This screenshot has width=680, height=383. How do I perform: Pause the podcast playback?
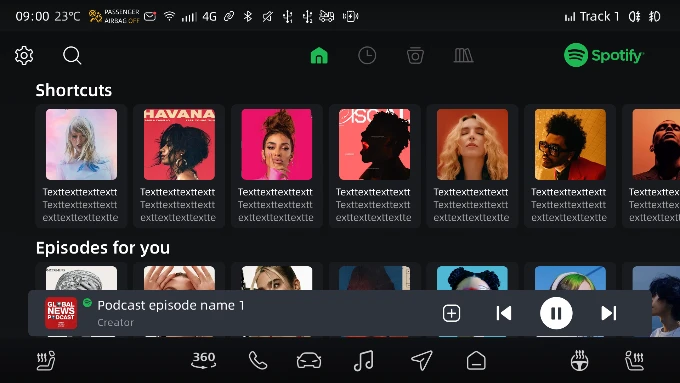[x=556, y=313]
